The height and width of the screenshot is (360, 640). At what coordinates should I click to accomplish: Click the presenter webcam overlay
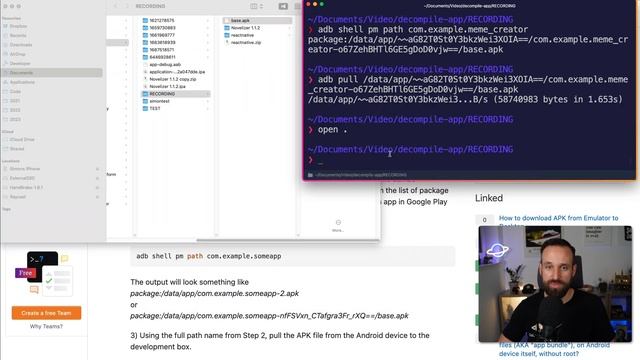click(x=555, y=284)
